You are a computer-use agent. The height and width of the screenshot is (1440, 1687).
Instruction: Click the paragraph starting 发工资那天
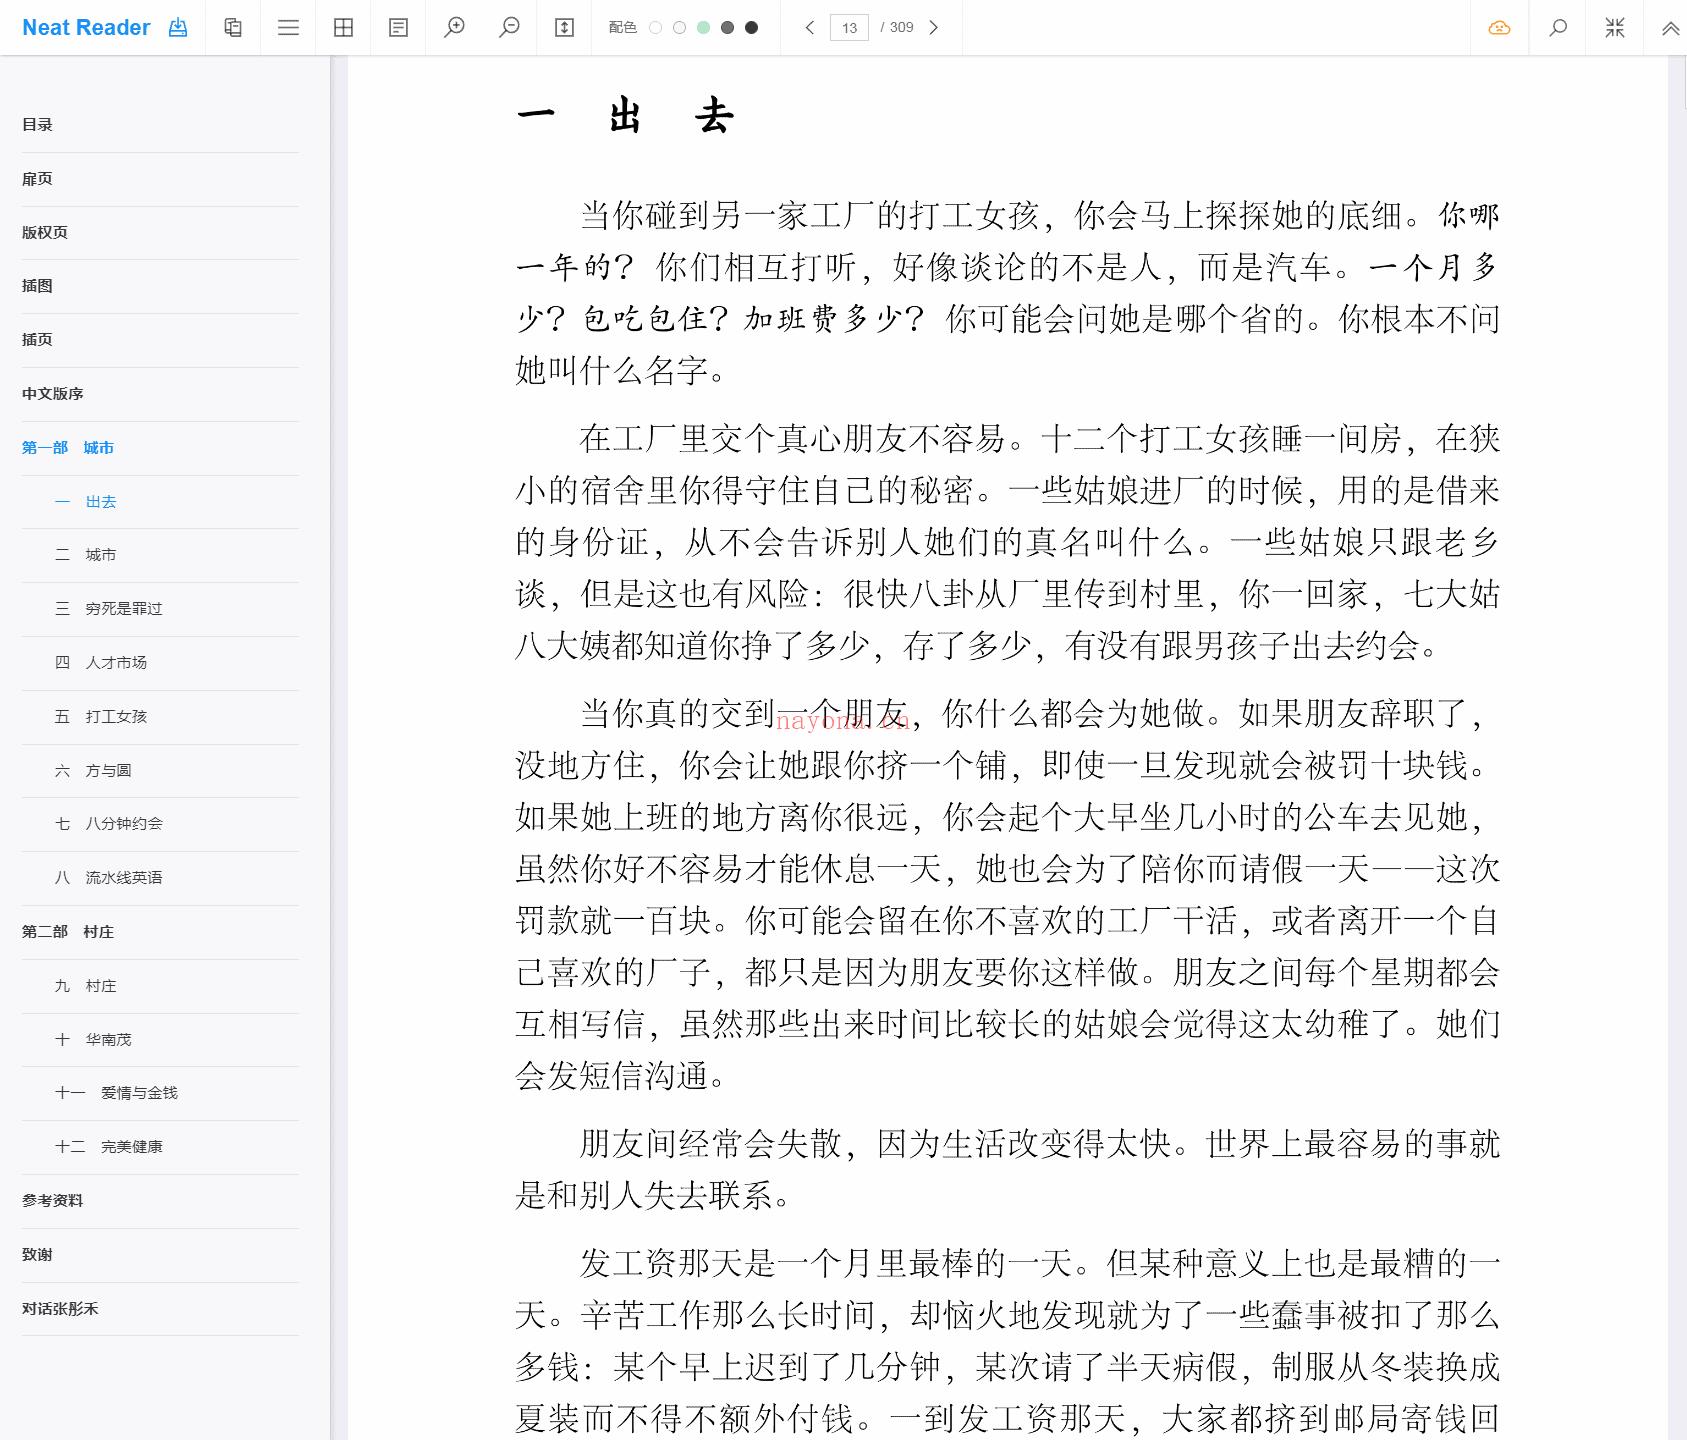(1008, 1341)
